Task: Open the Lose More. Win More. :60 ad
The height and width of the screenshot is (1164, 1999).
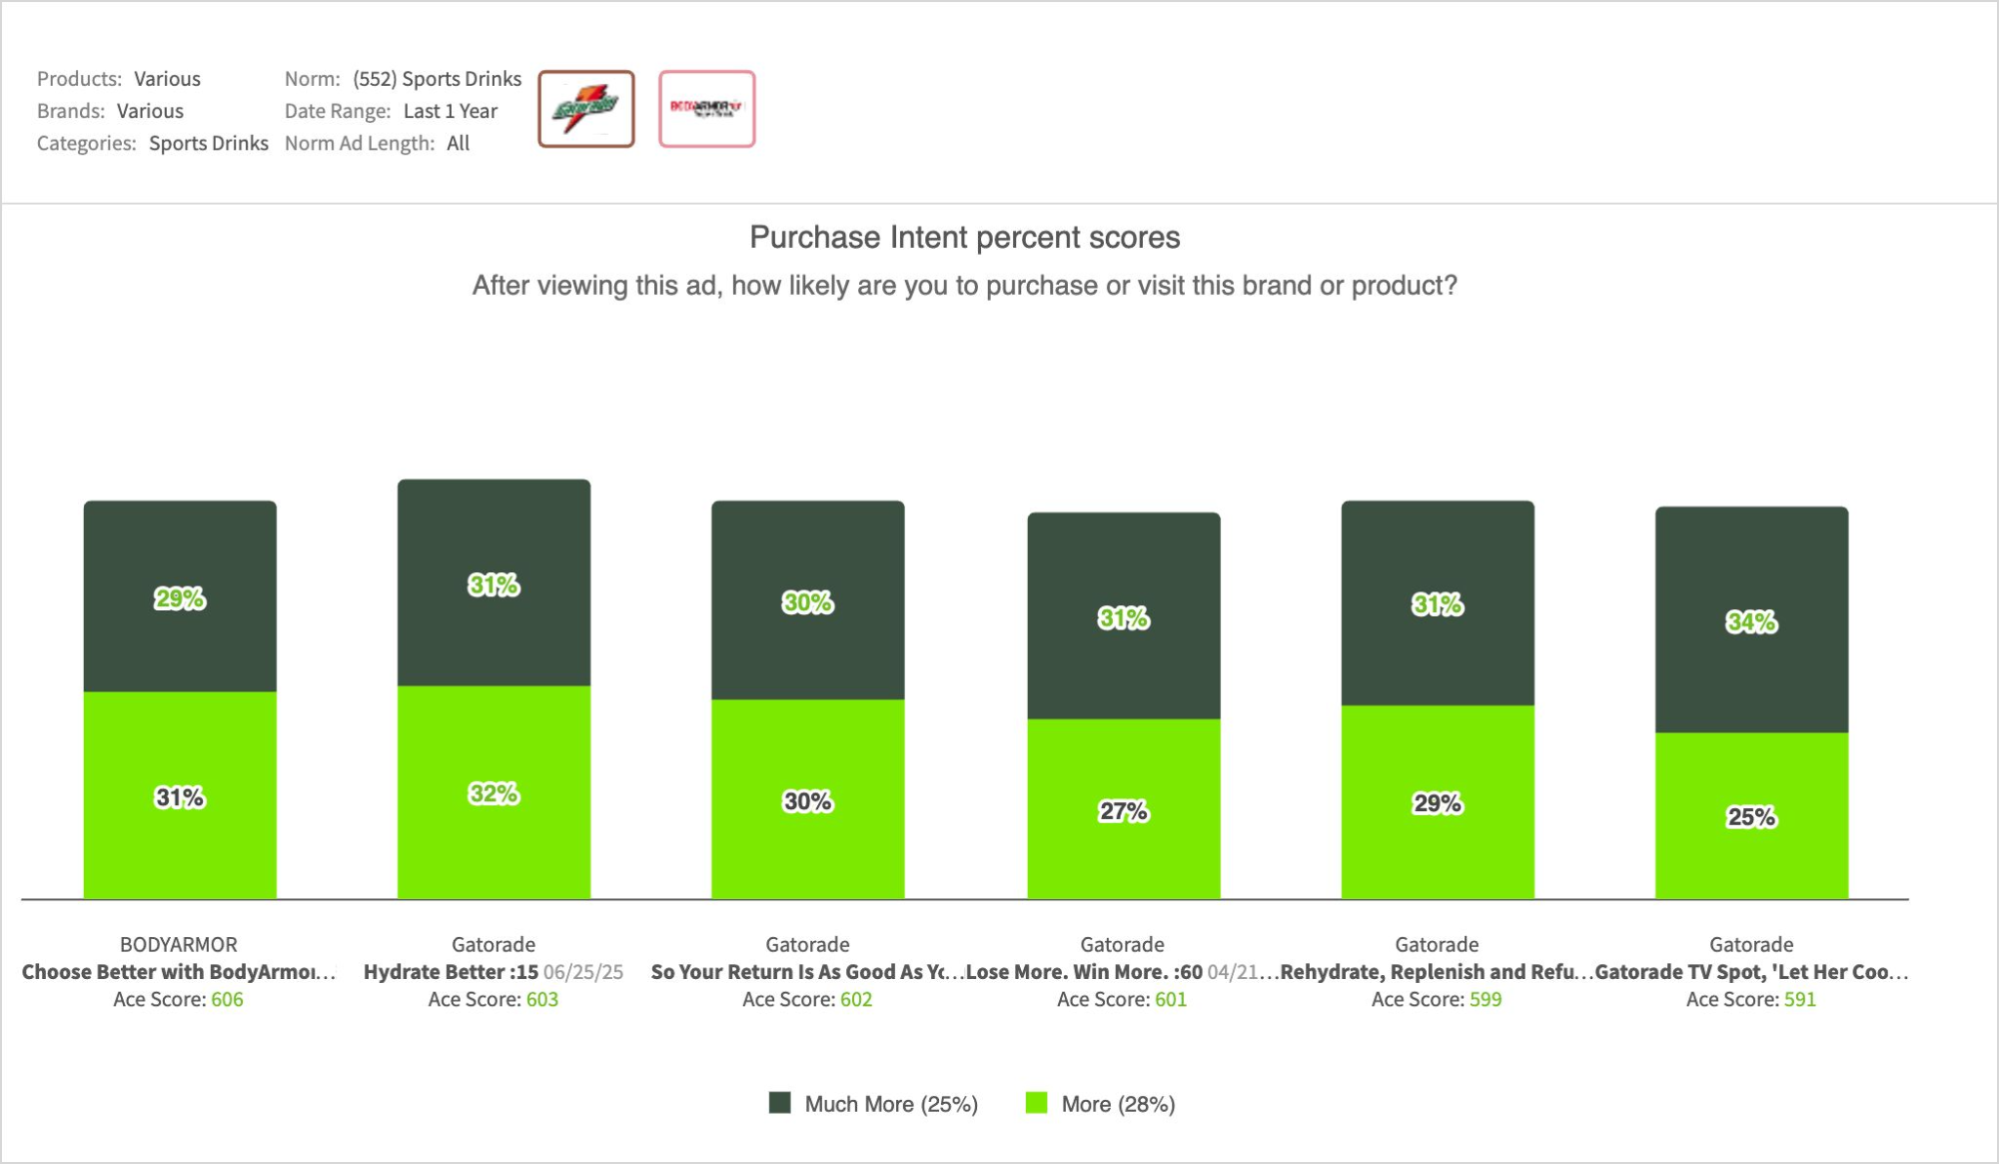Action: pyautogui.click(x=1085, y=972)
